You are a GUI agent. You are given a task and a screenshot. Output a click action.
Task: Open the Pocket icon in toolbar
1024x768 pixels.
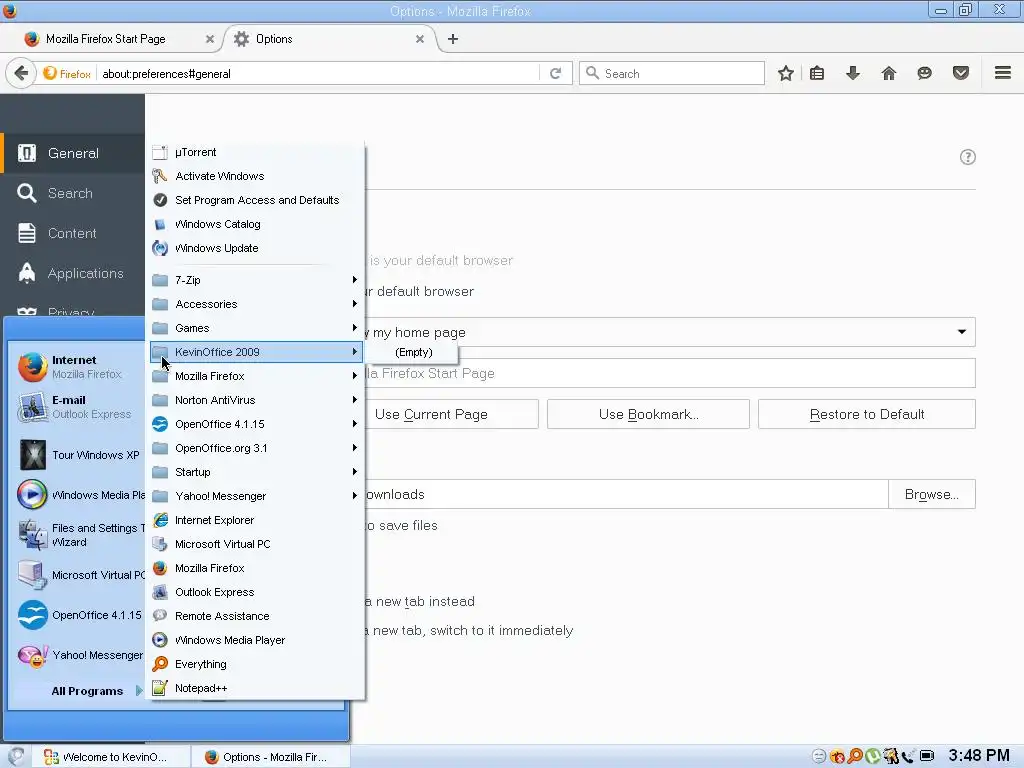[961, 73]
